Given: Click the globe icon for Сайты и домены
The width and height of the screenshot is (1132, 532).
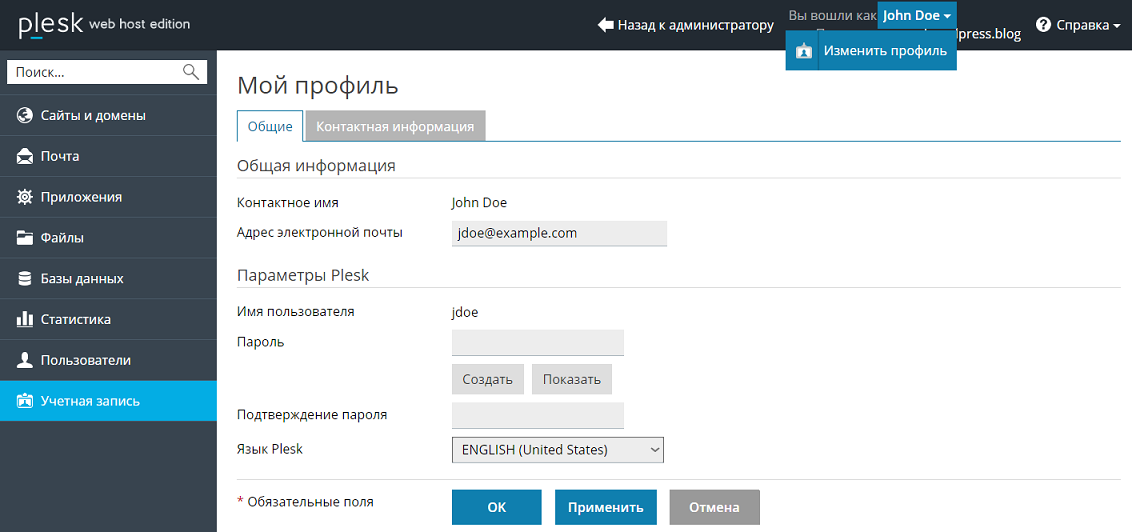Looking at the screenshot, I should (x=25, y=115).
